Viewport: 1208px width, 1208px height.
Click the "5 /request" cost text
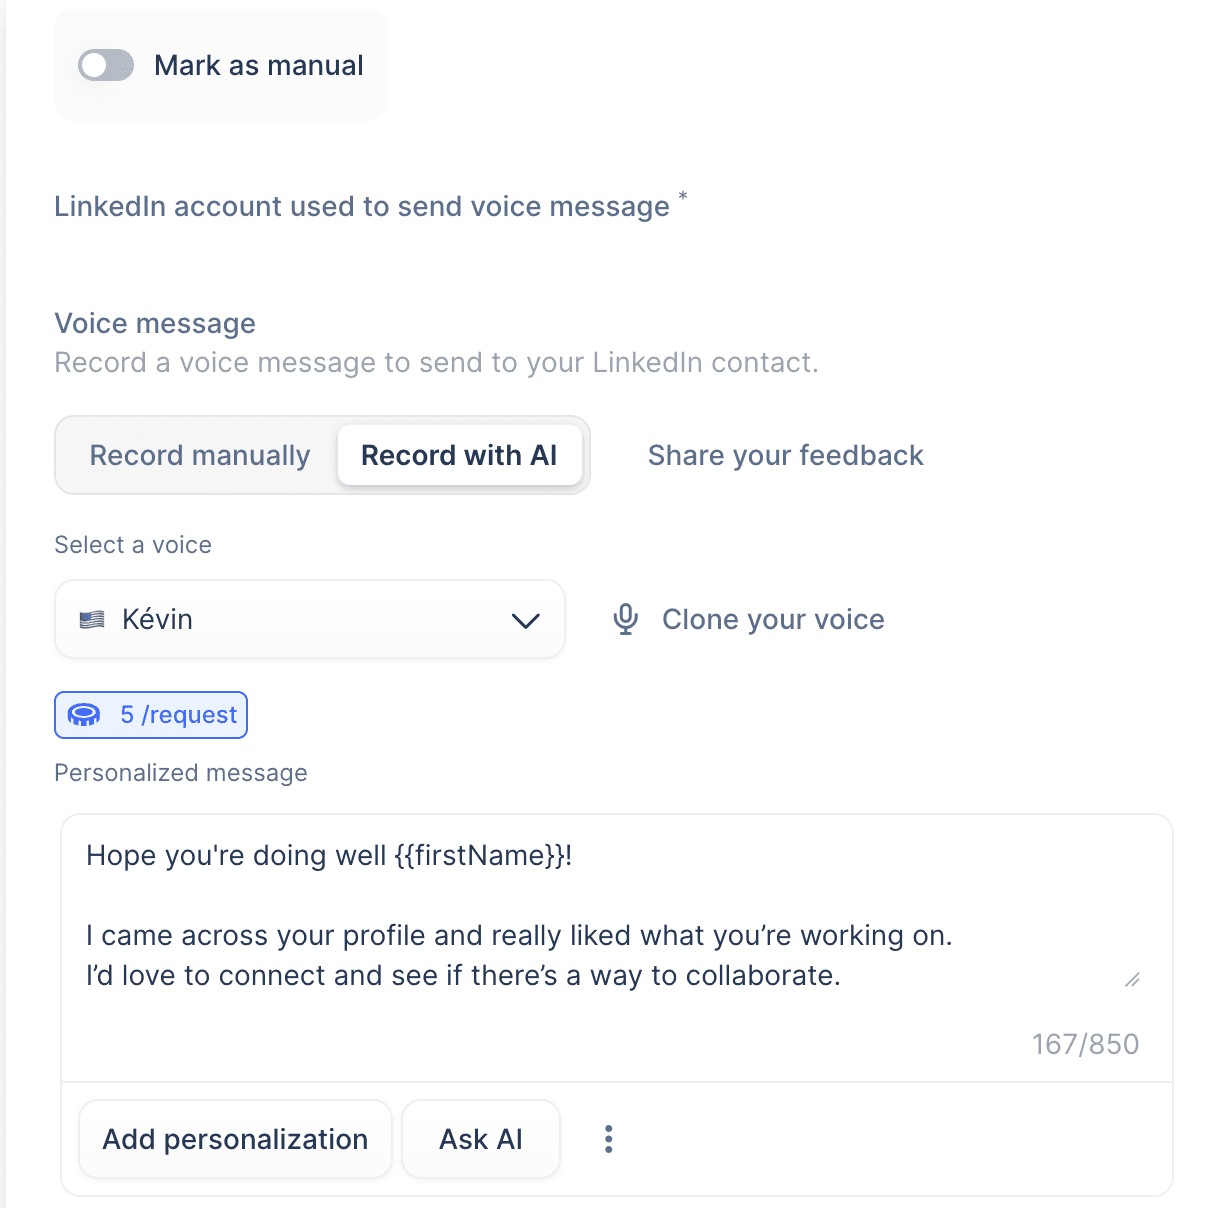point(179,715)
